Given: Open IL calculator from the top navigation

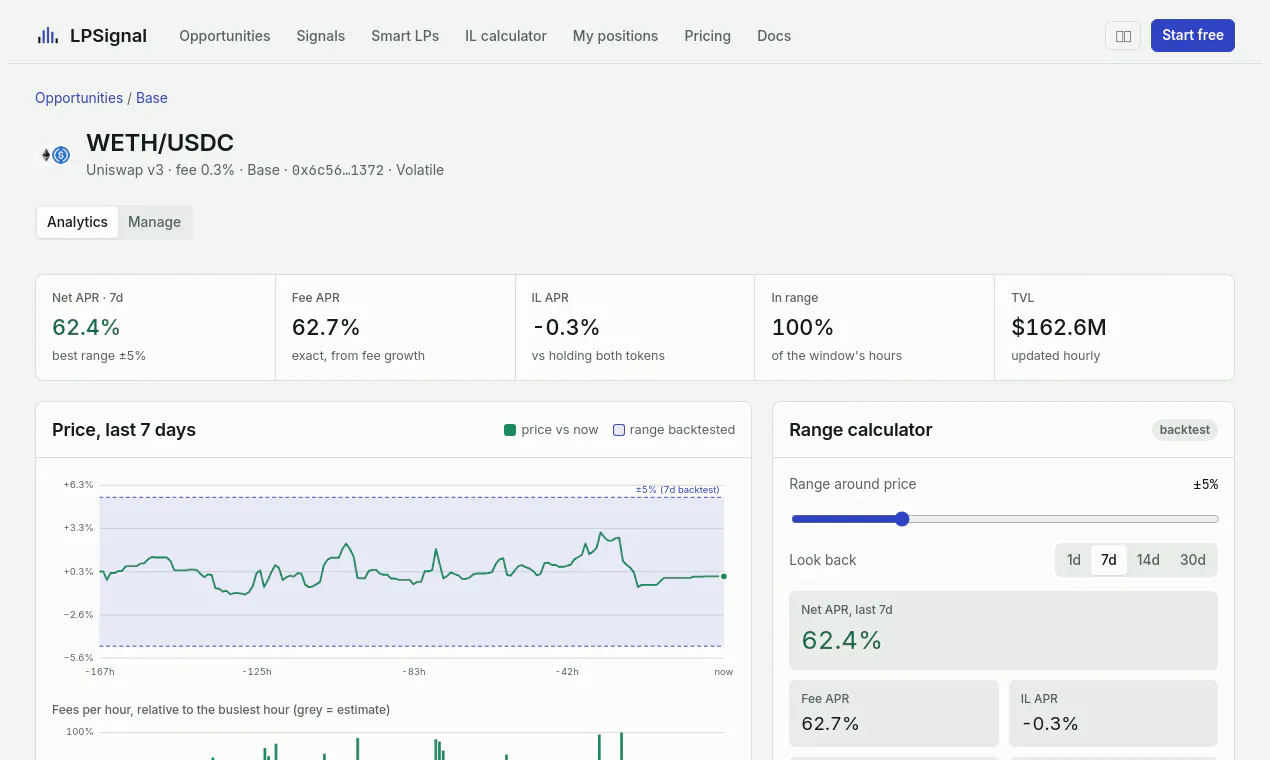Looking at the screenshot, I should [506, 36].
